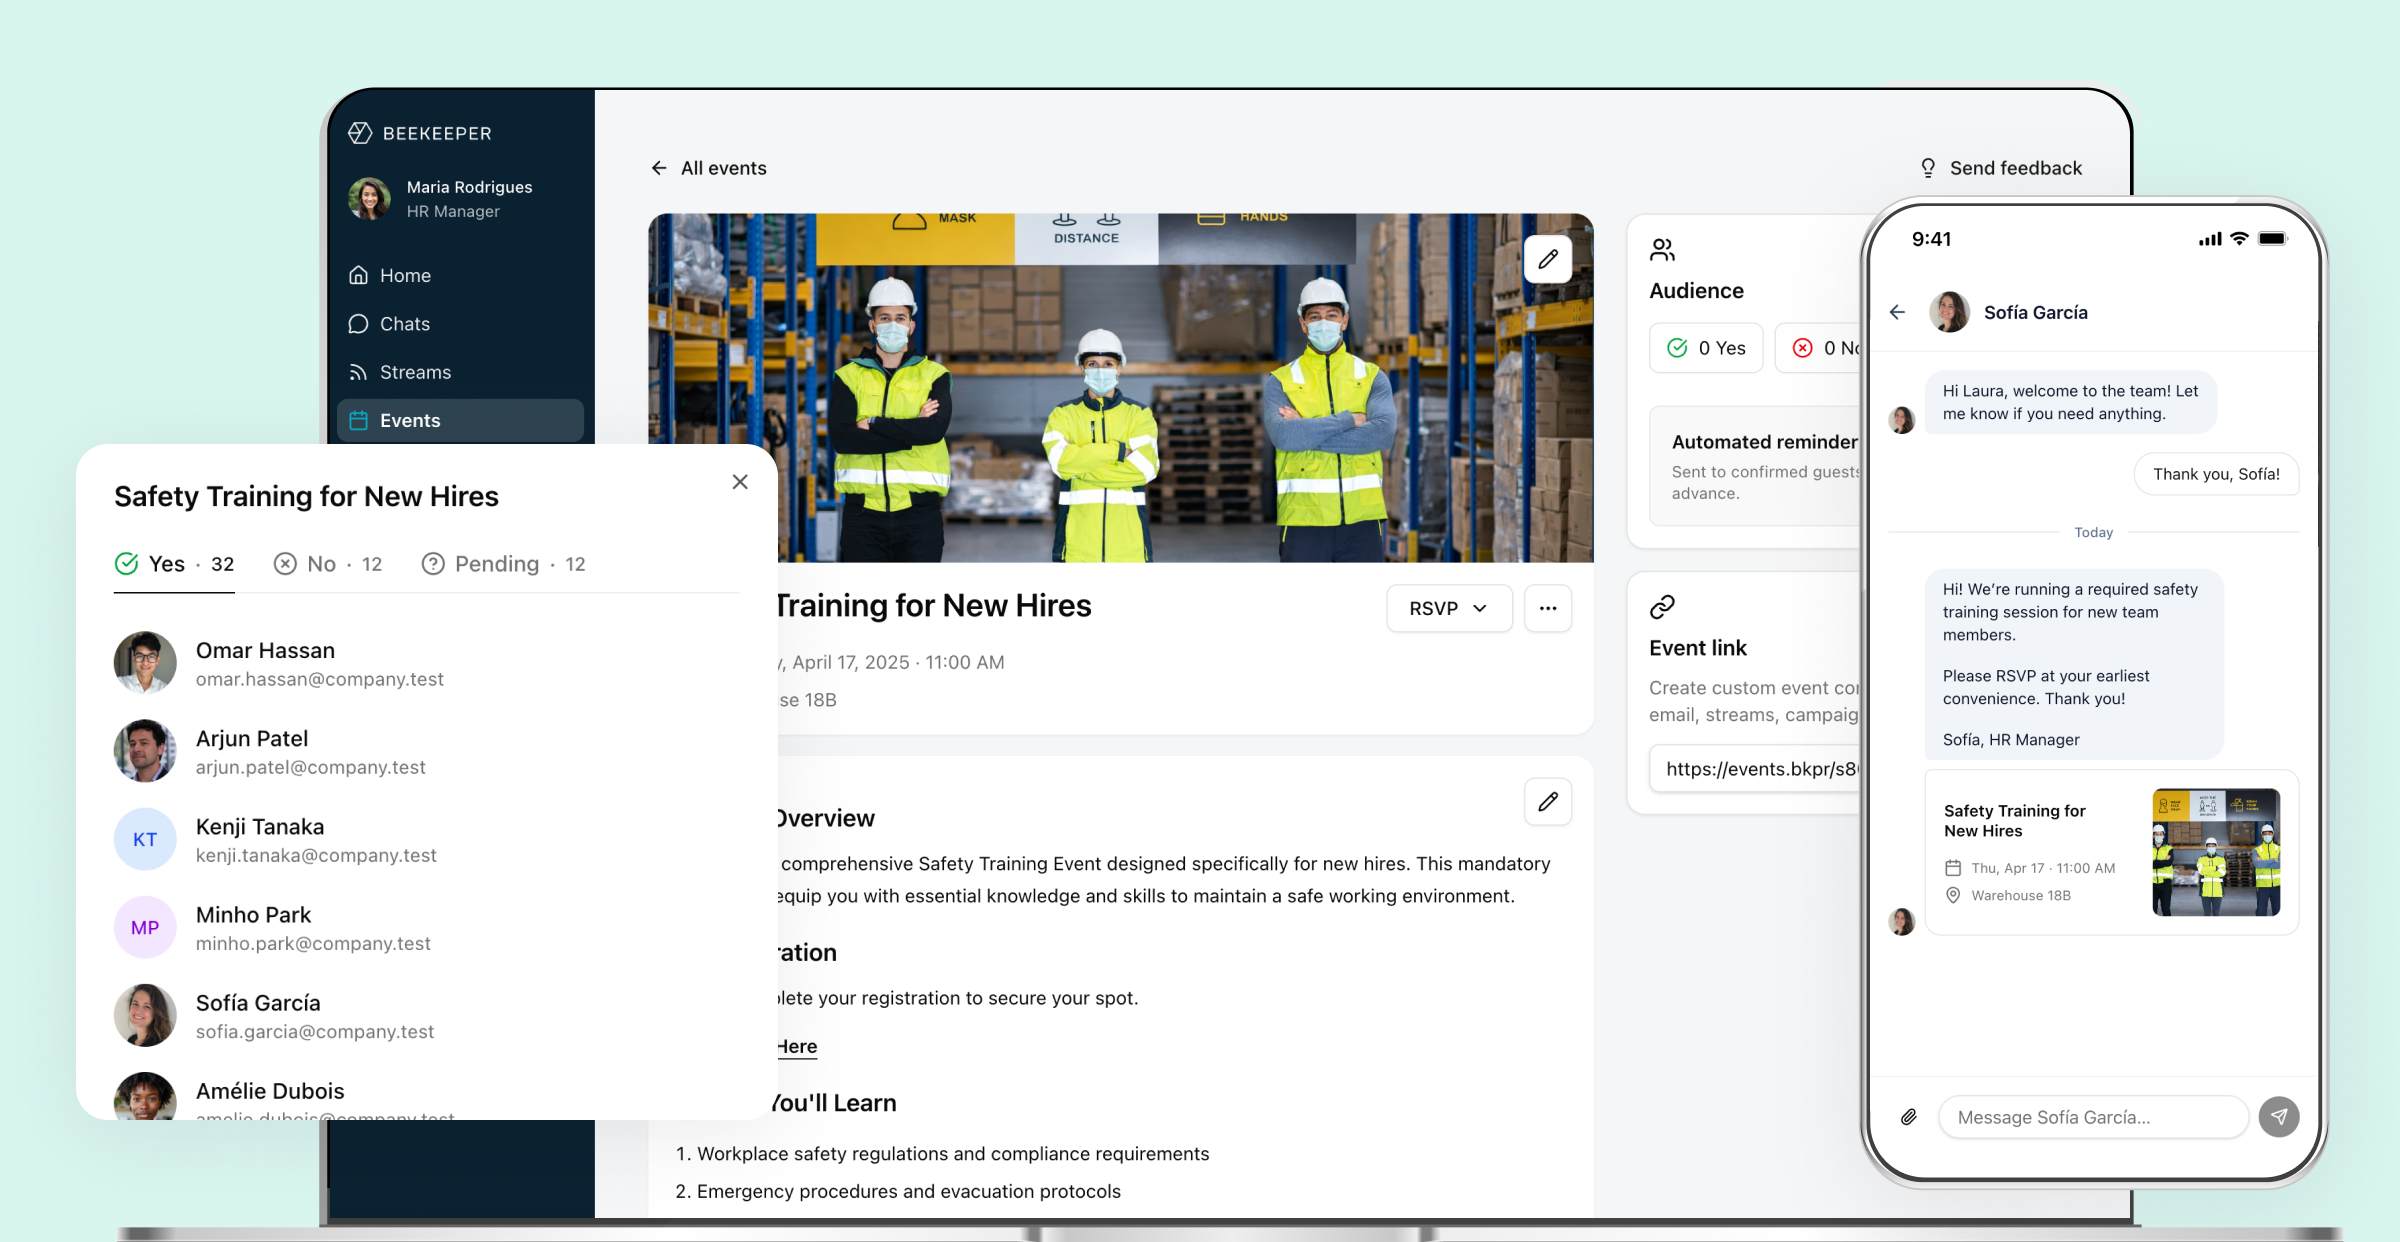The height and width of the screenshot is (1242, 2400).
Task: Open the Safety Training event card thumbnail
Action: coord(2215,852)
